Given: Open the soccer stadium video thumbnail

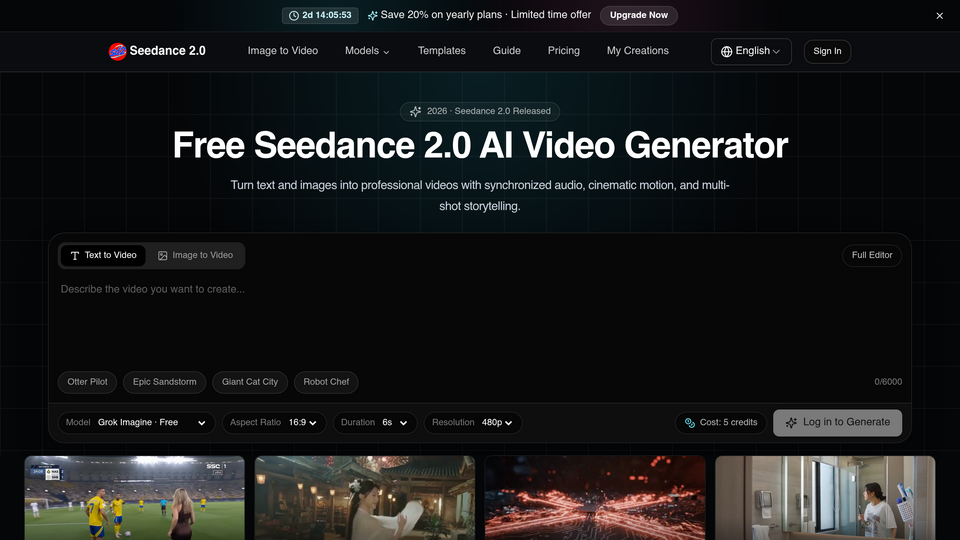Looking at the screenshot, I should pos(135,498).
